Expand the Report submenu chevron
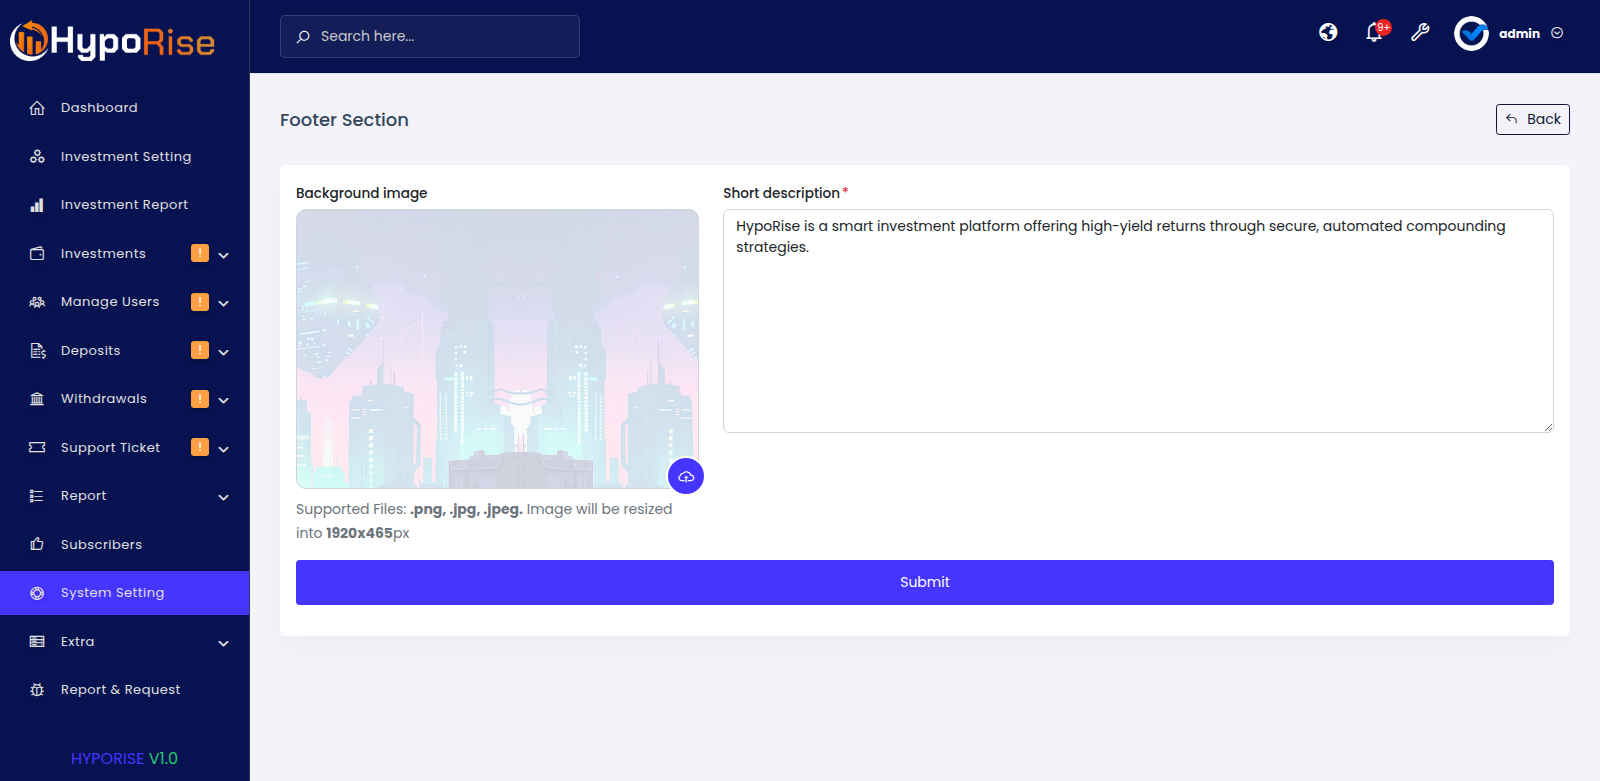The width and height of the screenshot is (1600, 781). pyautogui.click(x=224, y=497)
